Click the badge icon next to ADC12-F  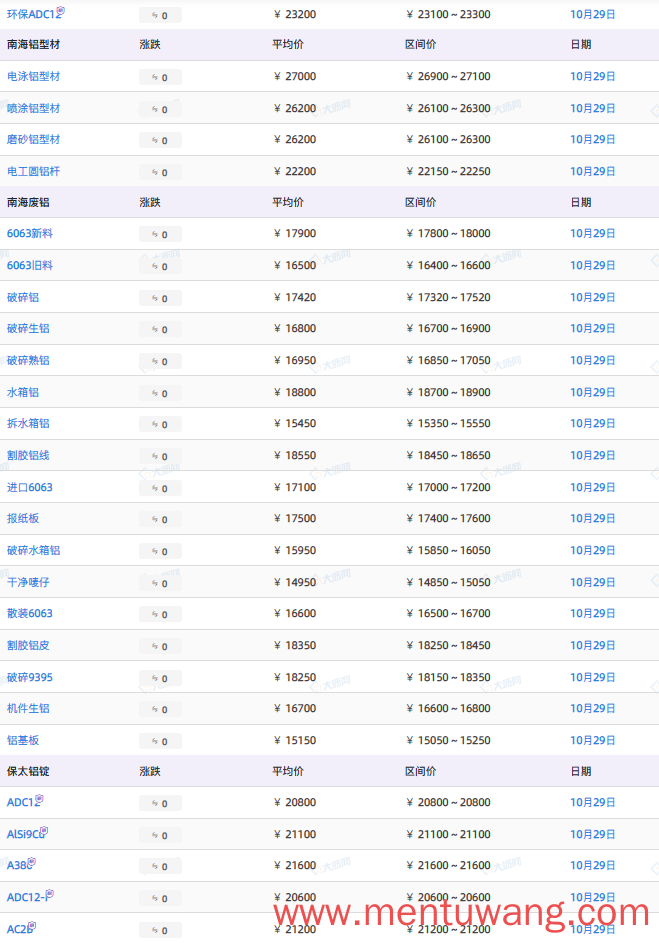tap(49, 894)
